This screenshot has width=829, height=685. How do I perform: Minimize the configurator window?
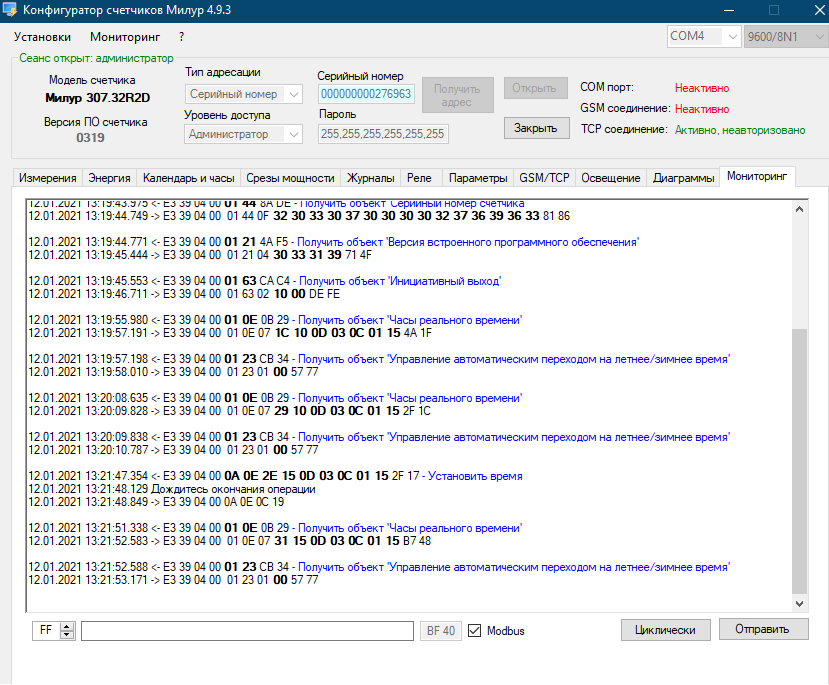tap(729, 11)
